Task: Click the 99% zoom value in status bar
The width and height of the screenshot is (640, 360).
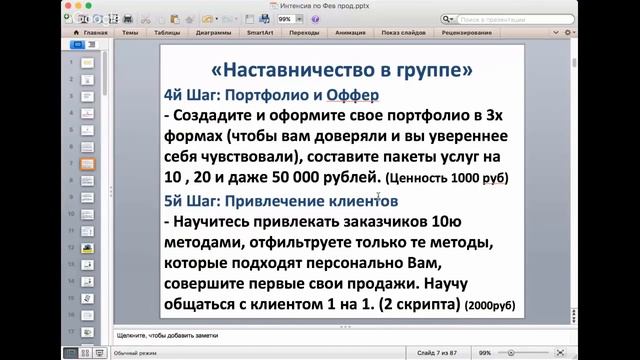Action: [x=484, y=353]
